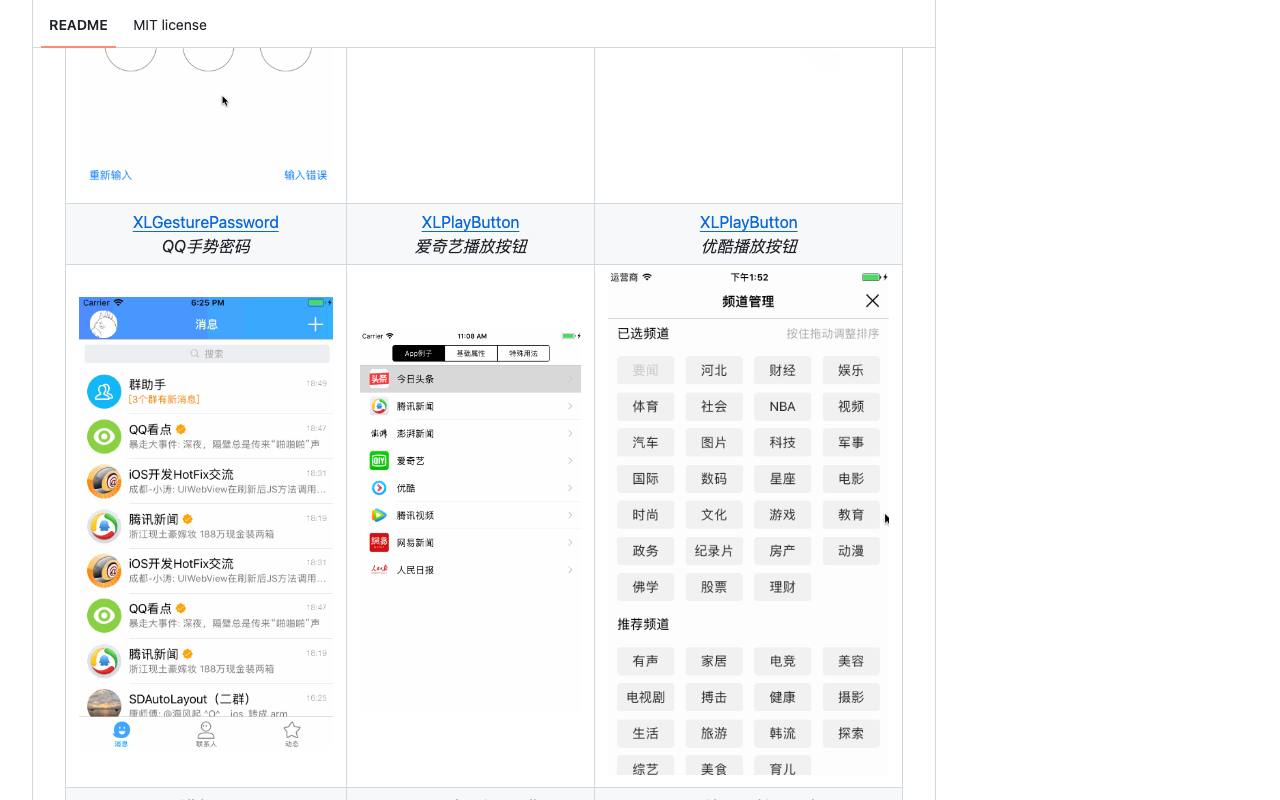
Task: Select the 动漫 channel tag
Action: [851, 551]
